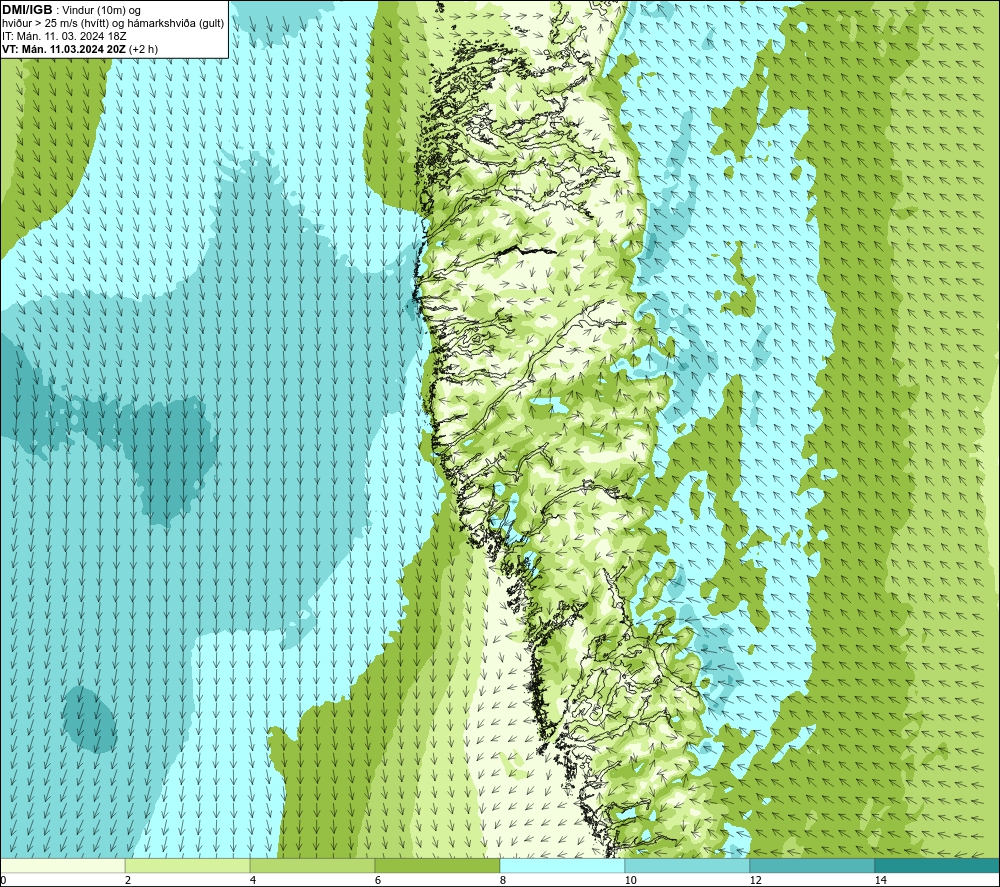Click the thick black line on the land area
This screenshot has width=1000, height=887.
[526, 251]
